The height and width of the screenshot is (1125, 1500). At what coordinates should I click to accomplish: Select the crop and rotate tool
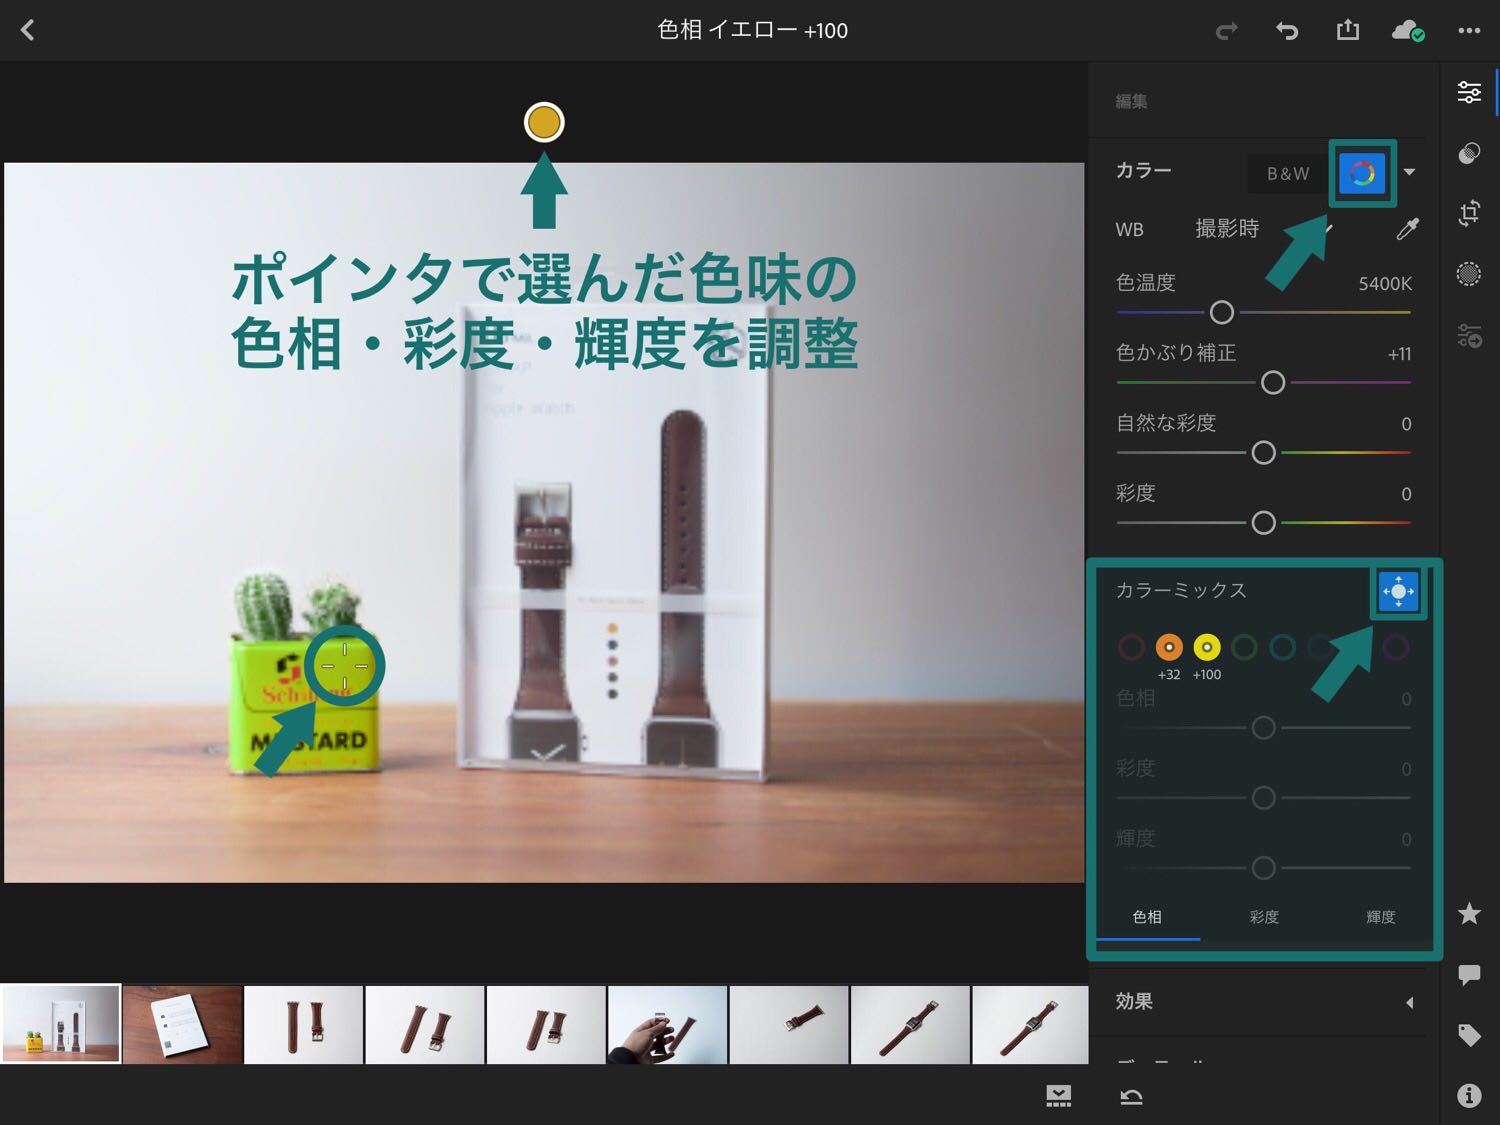[x=1468, y=213]
